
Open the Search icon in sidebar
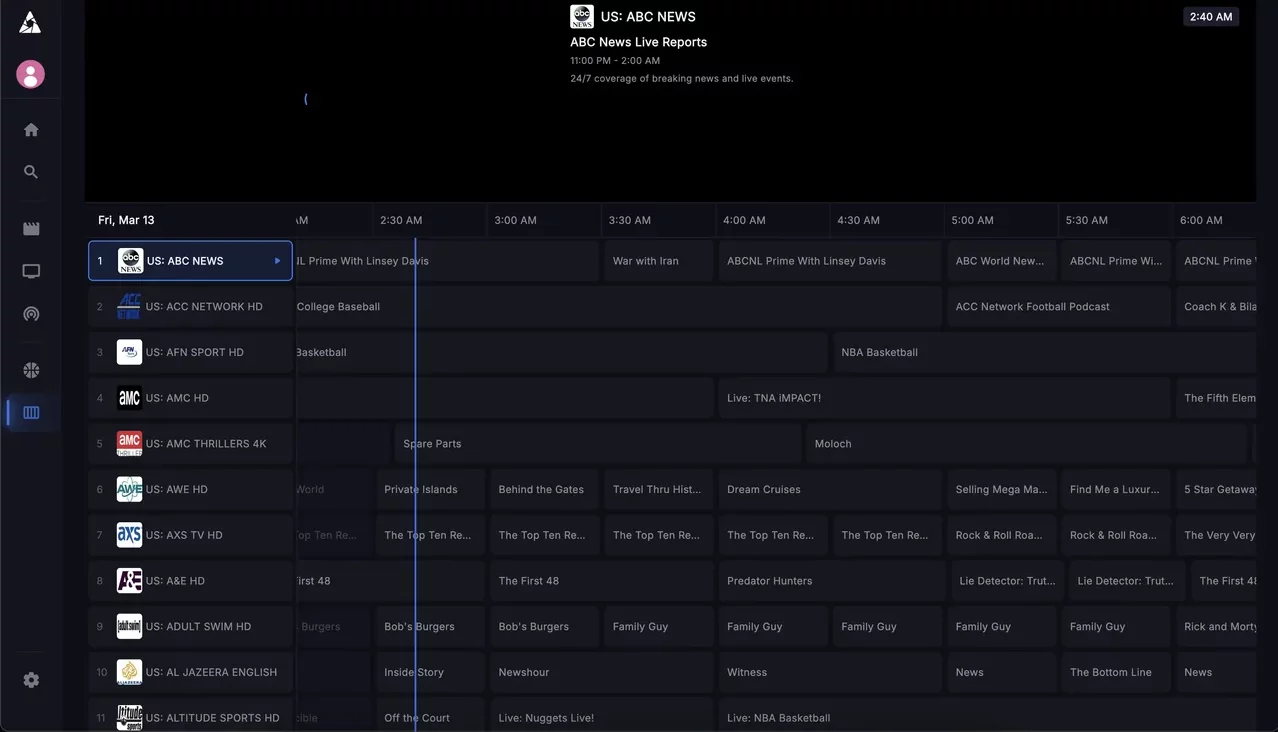coord(31,172)
